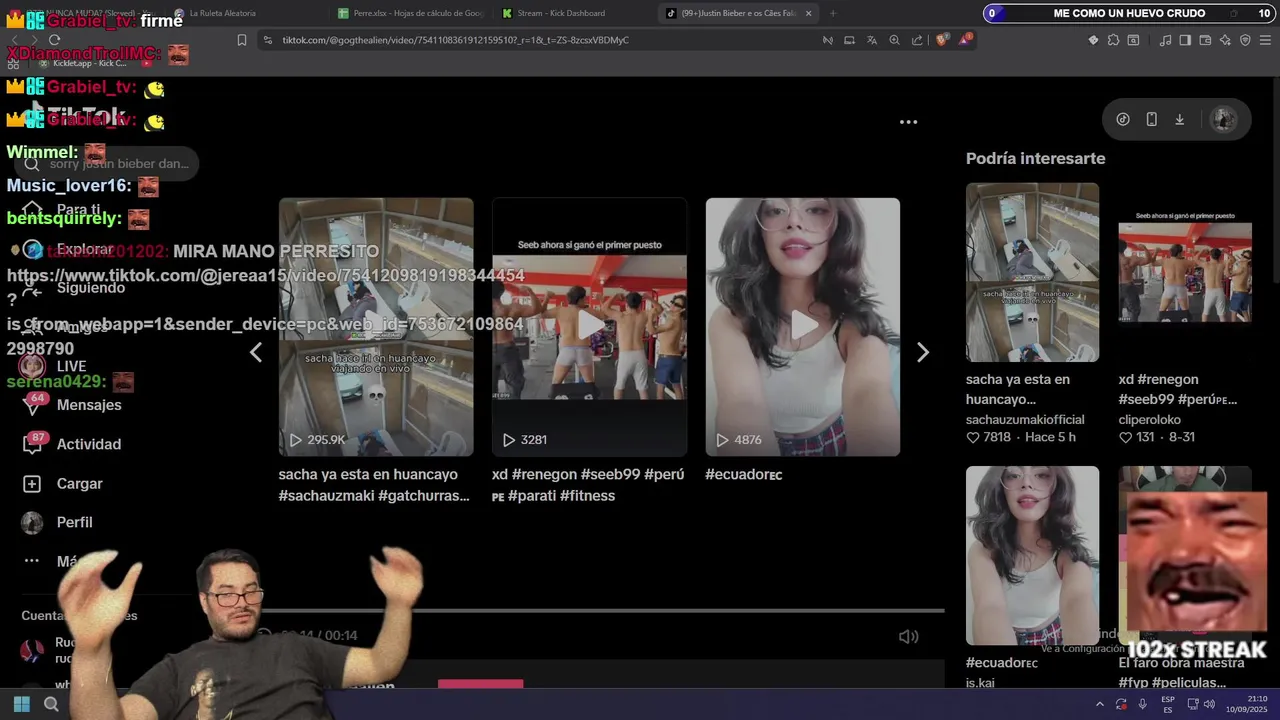1280x720 pixels.
Task: Toggle the video volume speaker icon
Action: (x=908, y=636)
